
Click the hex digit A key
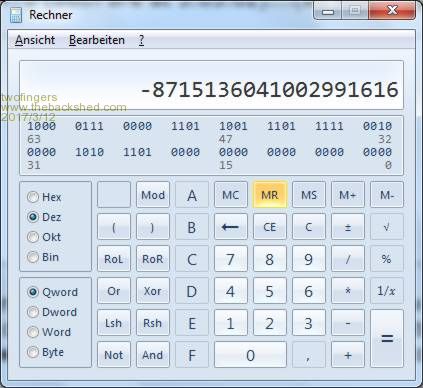coord(192,195)
